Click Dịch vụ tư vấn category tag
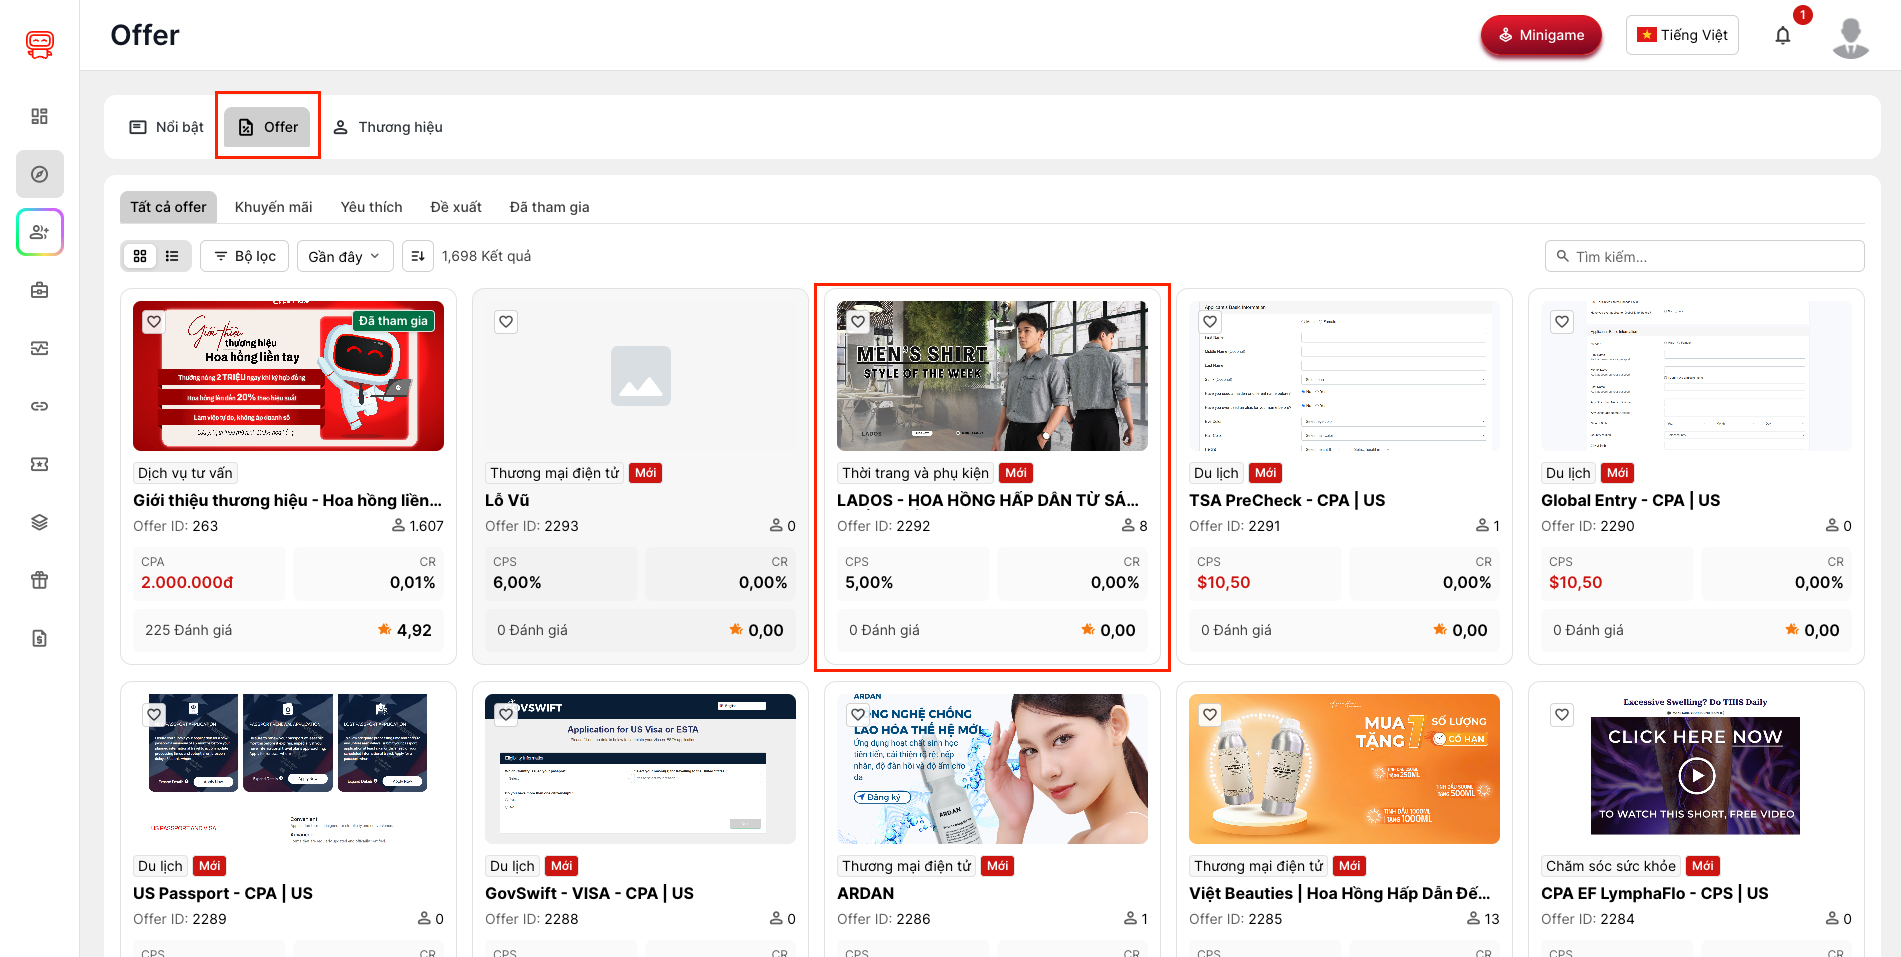 pos(185,473)
